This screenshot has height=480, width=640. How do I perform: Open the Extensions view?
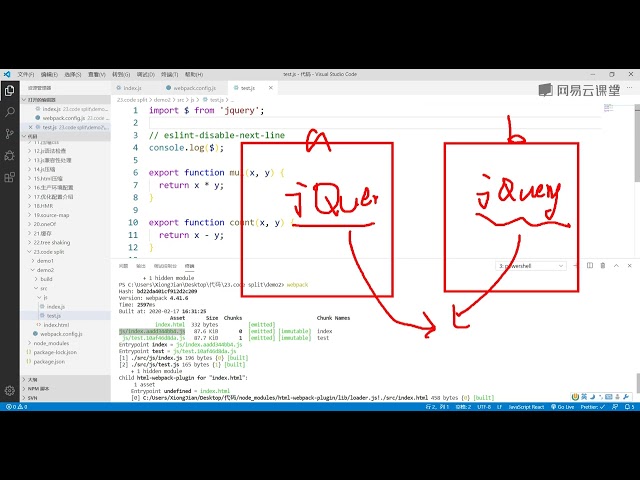(9, 177)
